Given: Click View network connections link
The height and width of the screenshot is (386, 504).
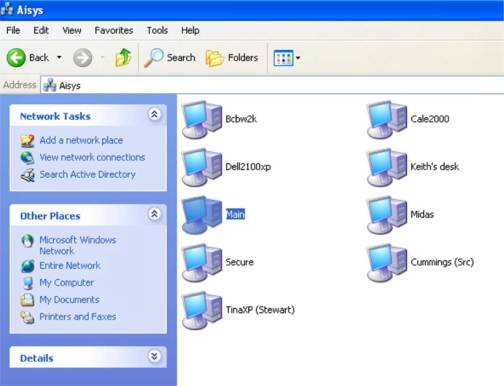Looking at the screenshot, I should click(92, 157).
